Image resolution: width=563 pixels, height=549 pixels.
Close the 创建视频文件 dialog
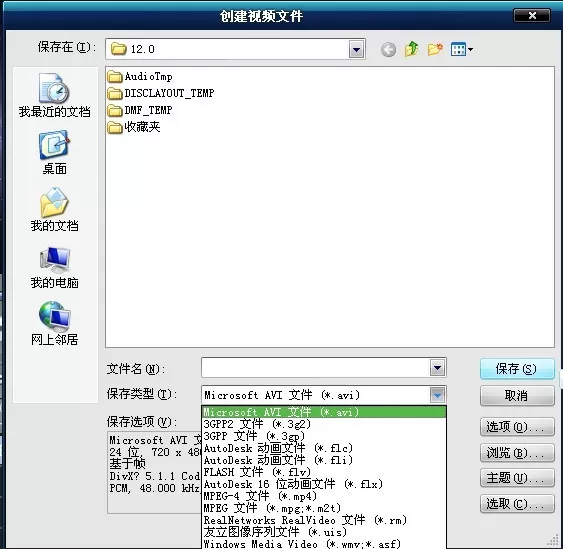(532, 16)
